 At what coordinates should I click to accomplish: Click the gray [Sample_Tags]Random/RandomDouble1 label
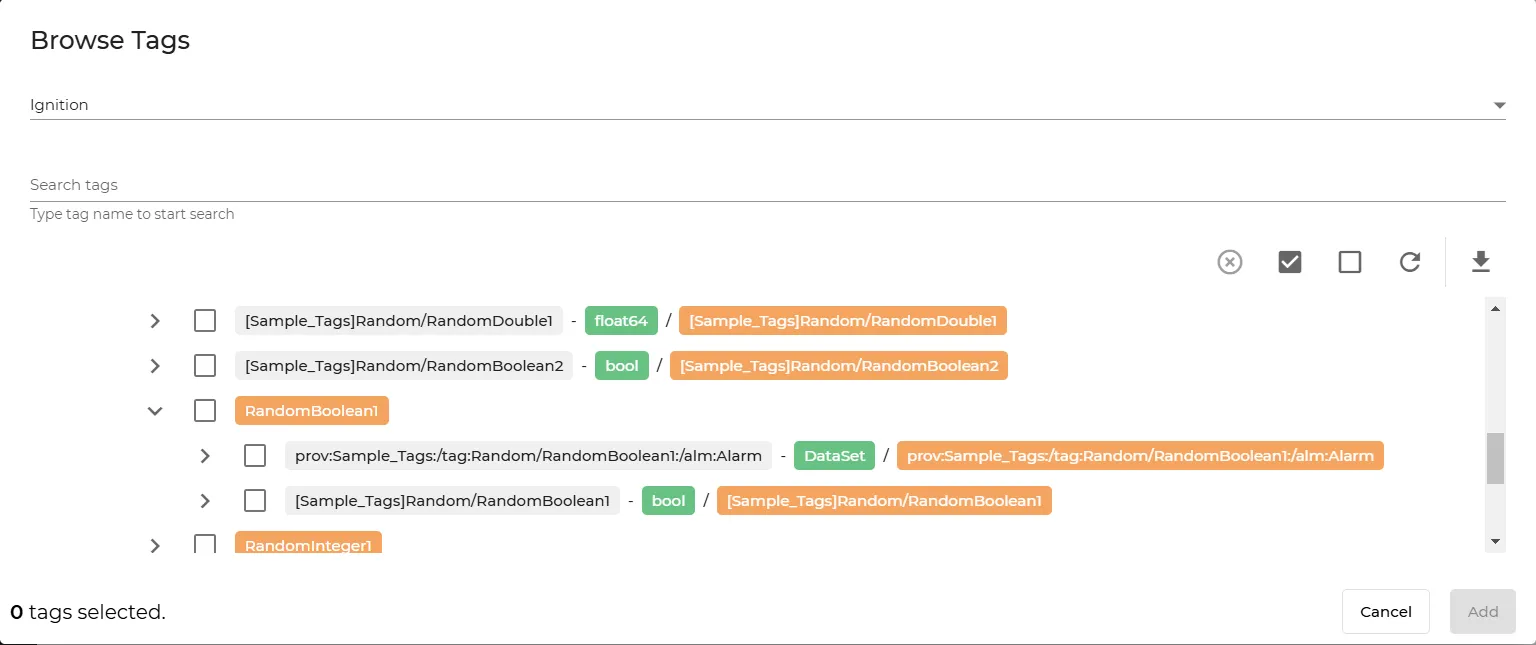399,321
